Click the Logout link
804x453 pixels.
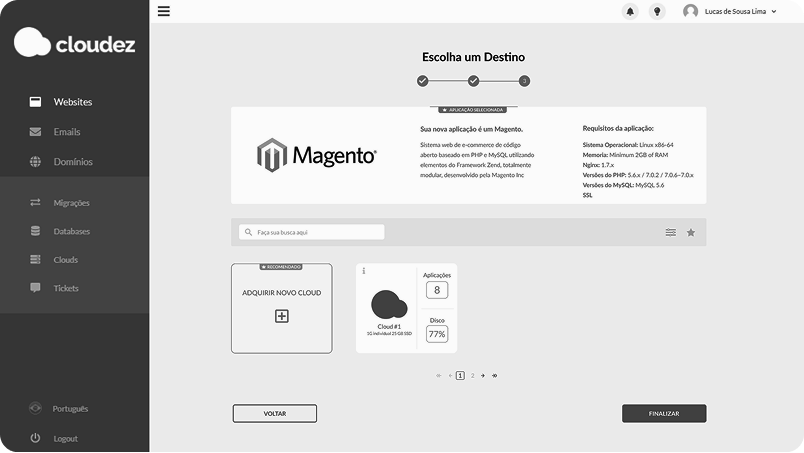(x=66, y=439)
